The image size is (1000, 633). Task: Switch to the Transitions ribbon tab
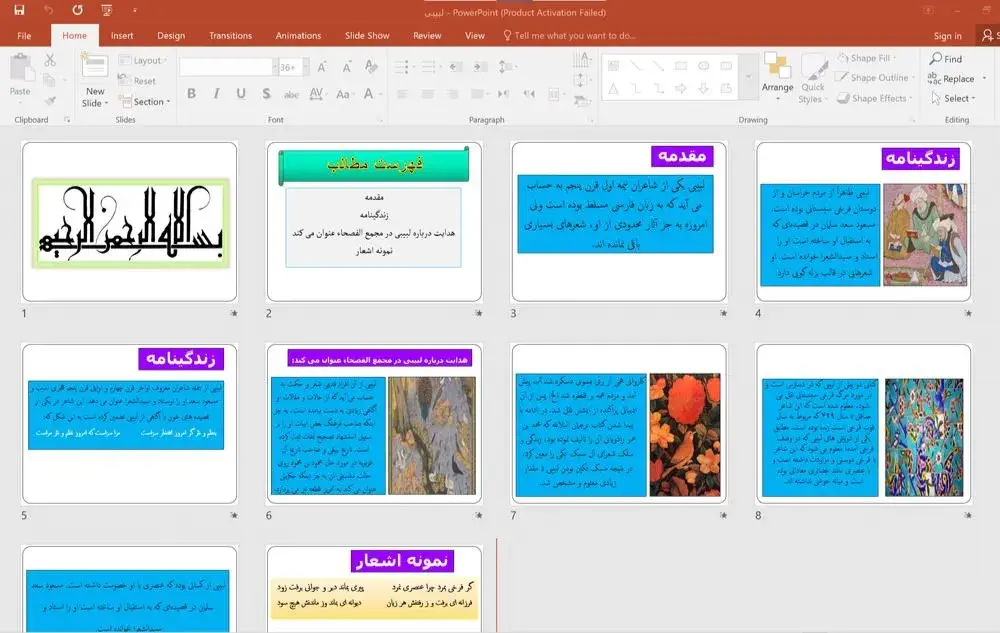230,35
